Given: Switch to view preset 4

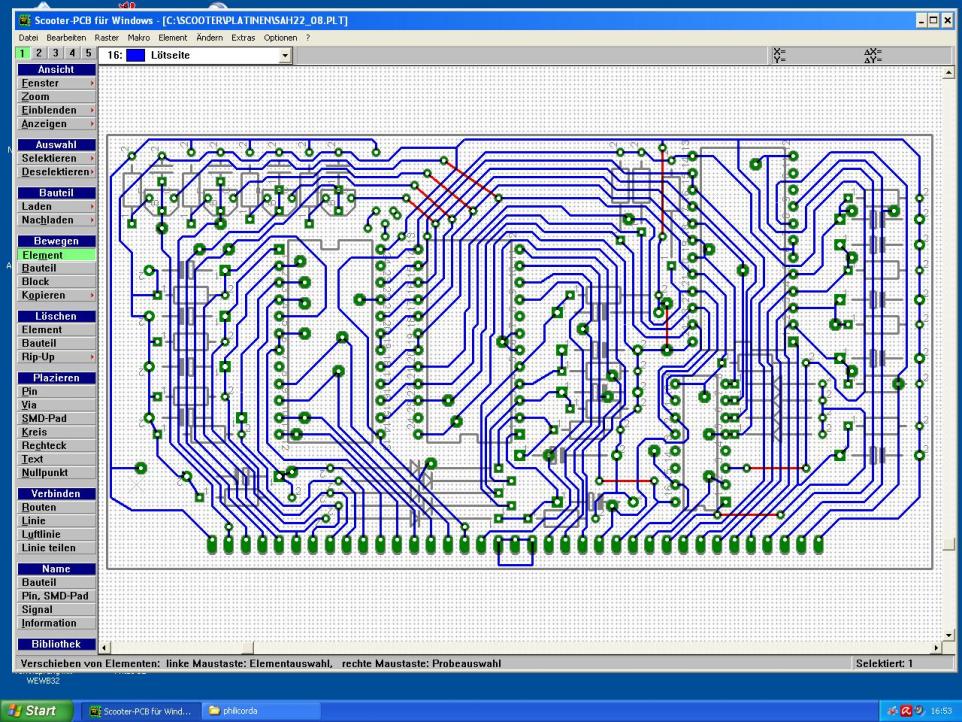Looking at the screenshot, I should click(x=72, y=53).
